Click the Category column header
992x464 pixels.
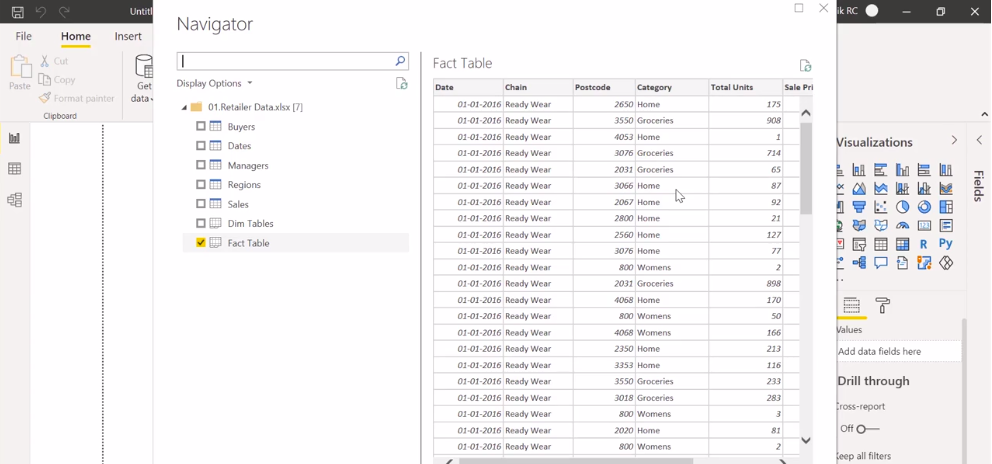672,87
